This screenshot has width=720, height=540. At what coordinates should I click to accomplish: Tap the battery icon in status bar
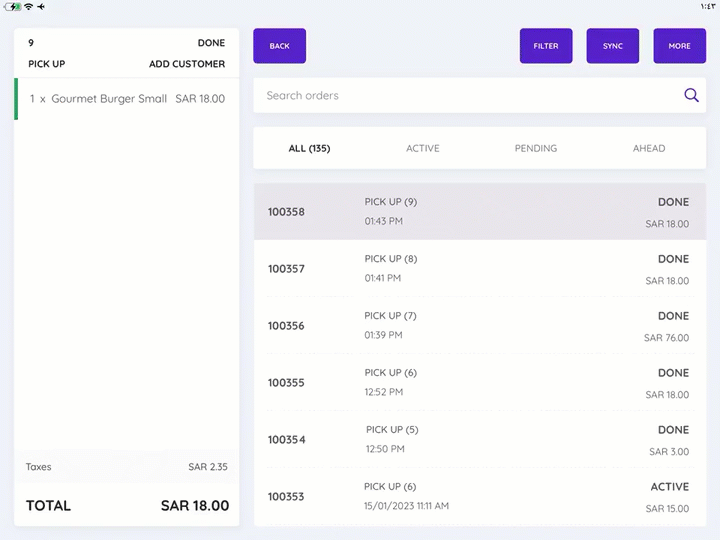coord(13,6)
